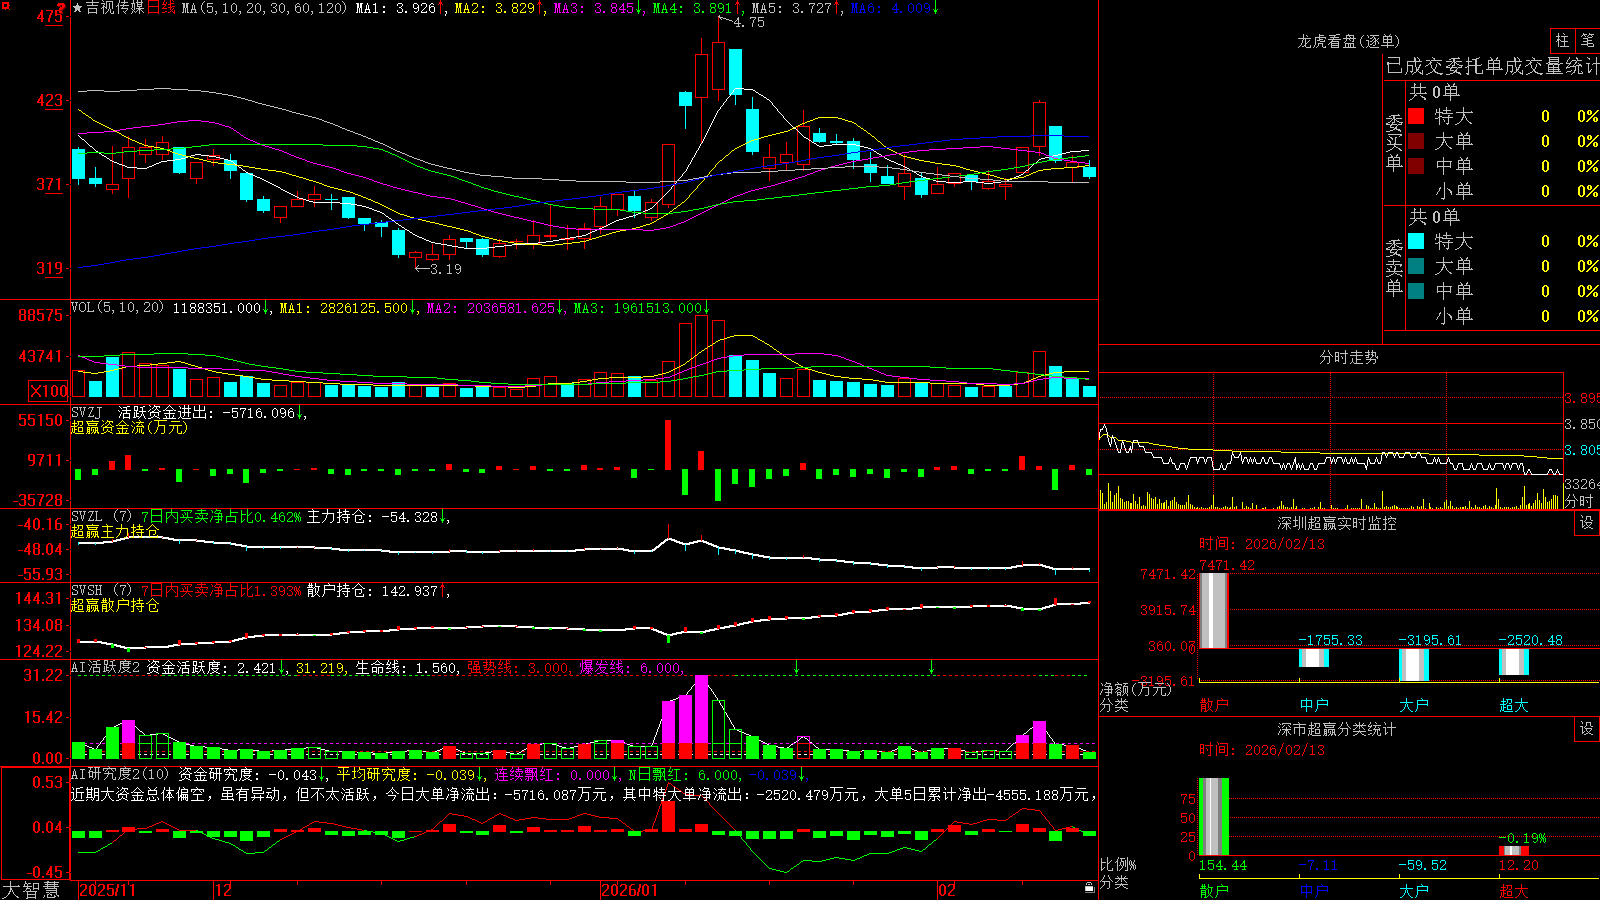Click the star icon before 吉视传媒
This screenshot has width=1600, height=900.
(x=78, y=8)
